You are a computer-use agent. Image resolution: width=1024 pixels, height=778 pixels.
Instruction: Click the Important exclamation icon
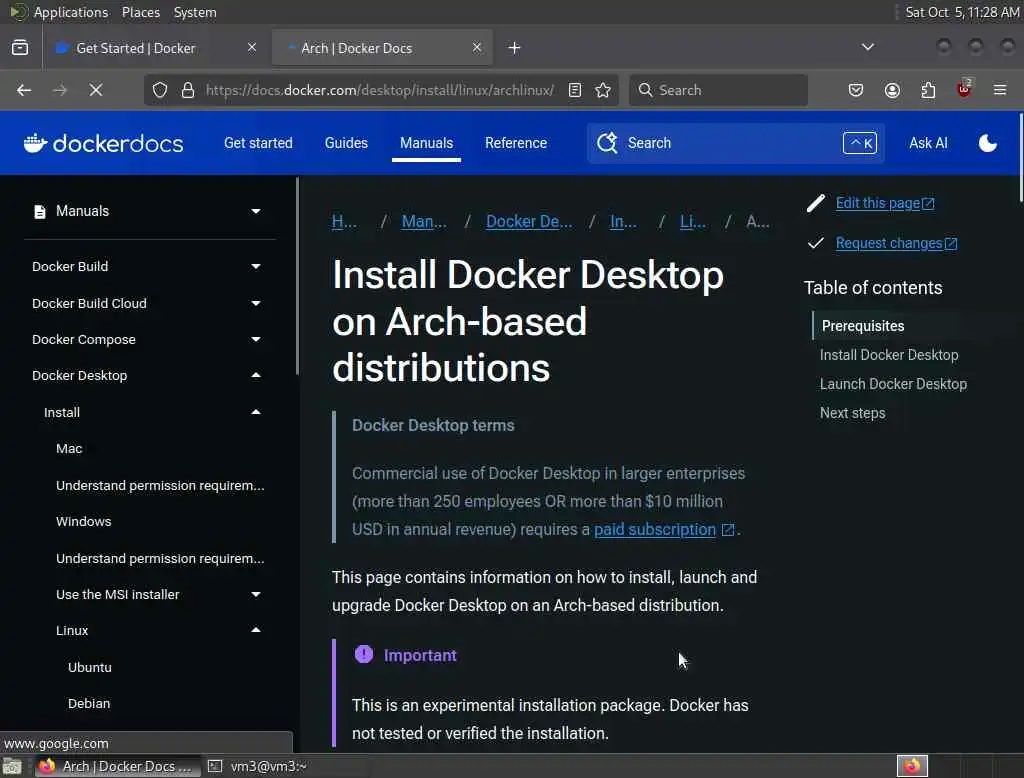(x=364, y=654)
